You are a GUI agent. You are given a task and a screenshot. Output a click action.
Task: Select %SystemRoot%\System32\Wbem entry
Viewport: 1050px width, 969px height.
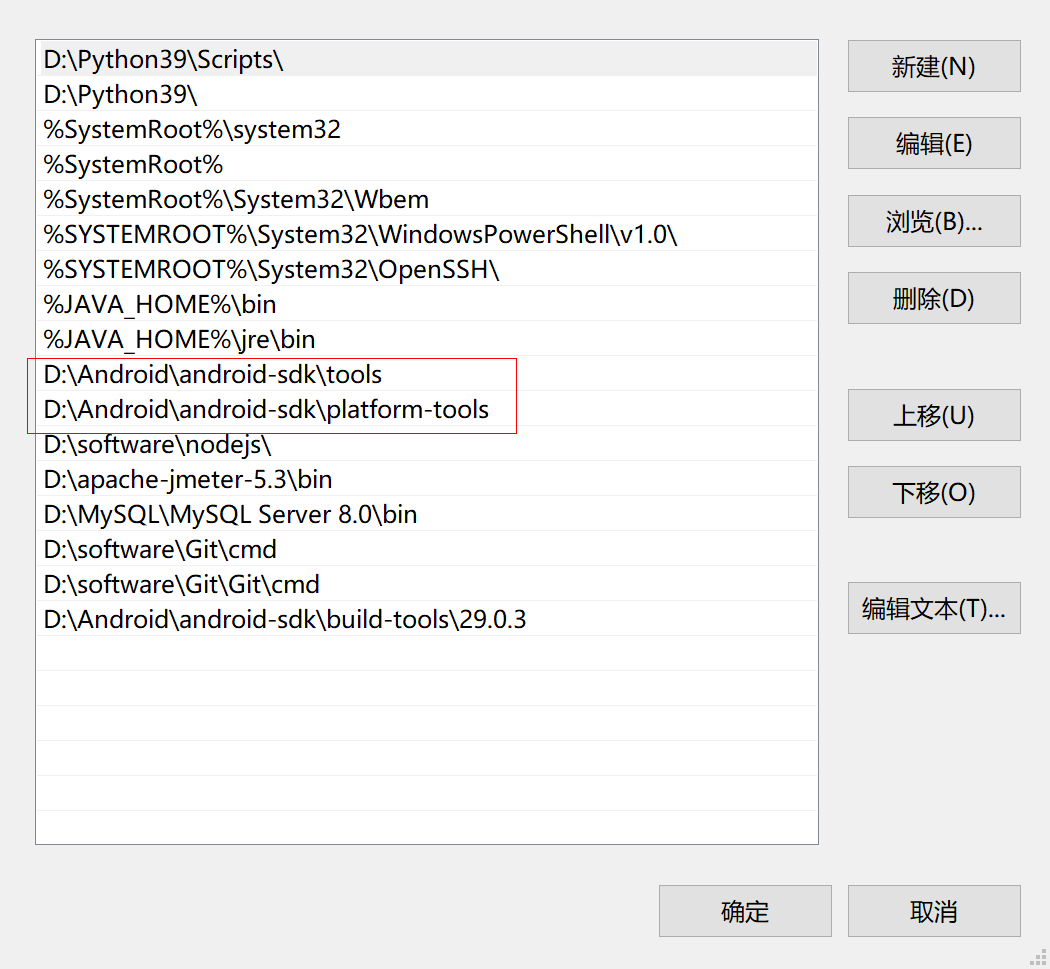click(427, 199)
